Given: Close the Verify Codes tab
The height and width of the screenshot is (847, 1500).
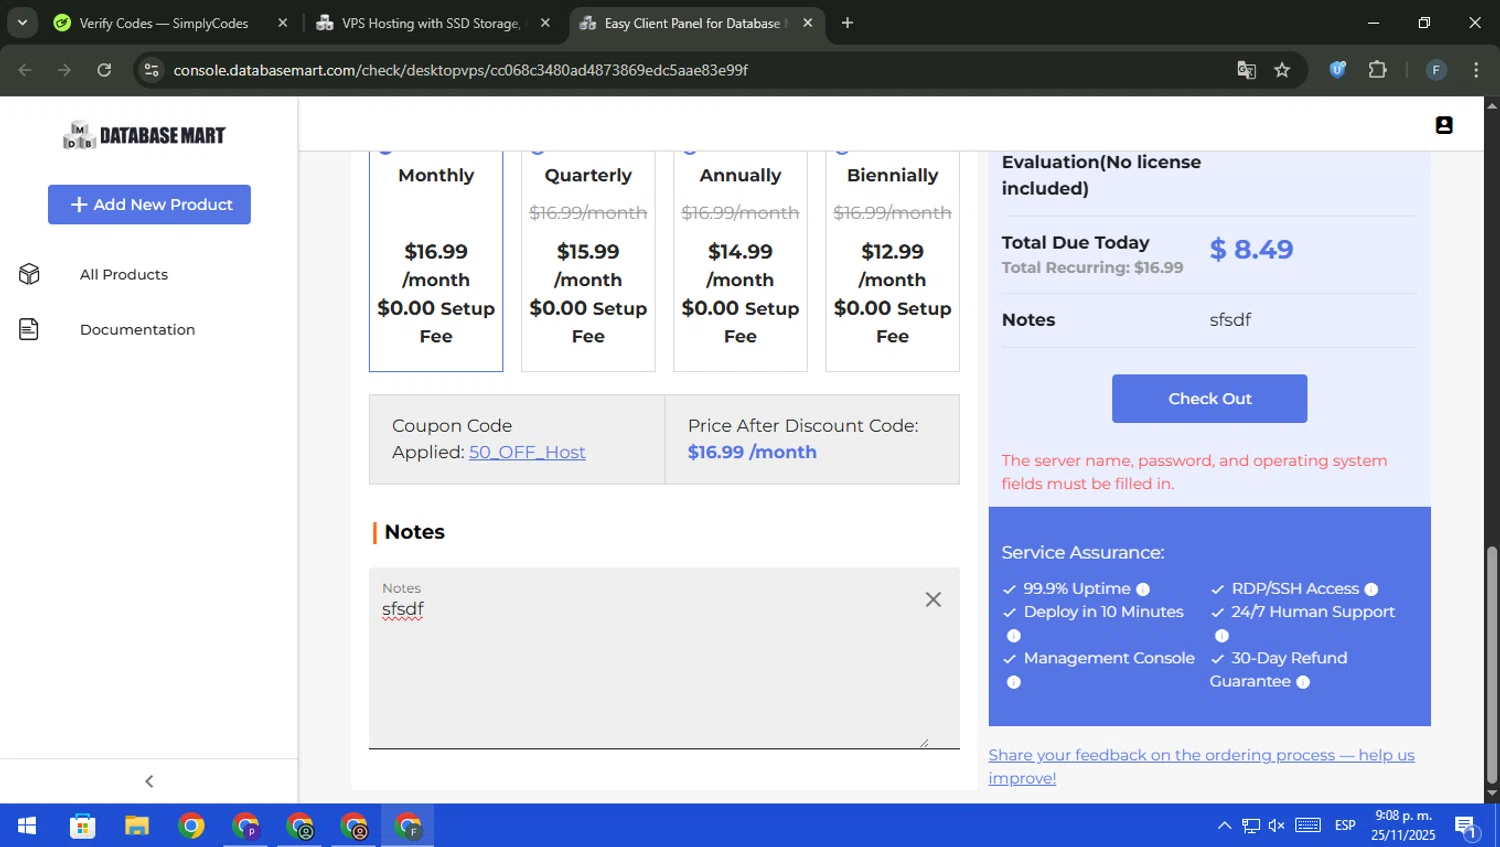Looking at the screenshot, I should pyautogui.click(x=282, y=23).
